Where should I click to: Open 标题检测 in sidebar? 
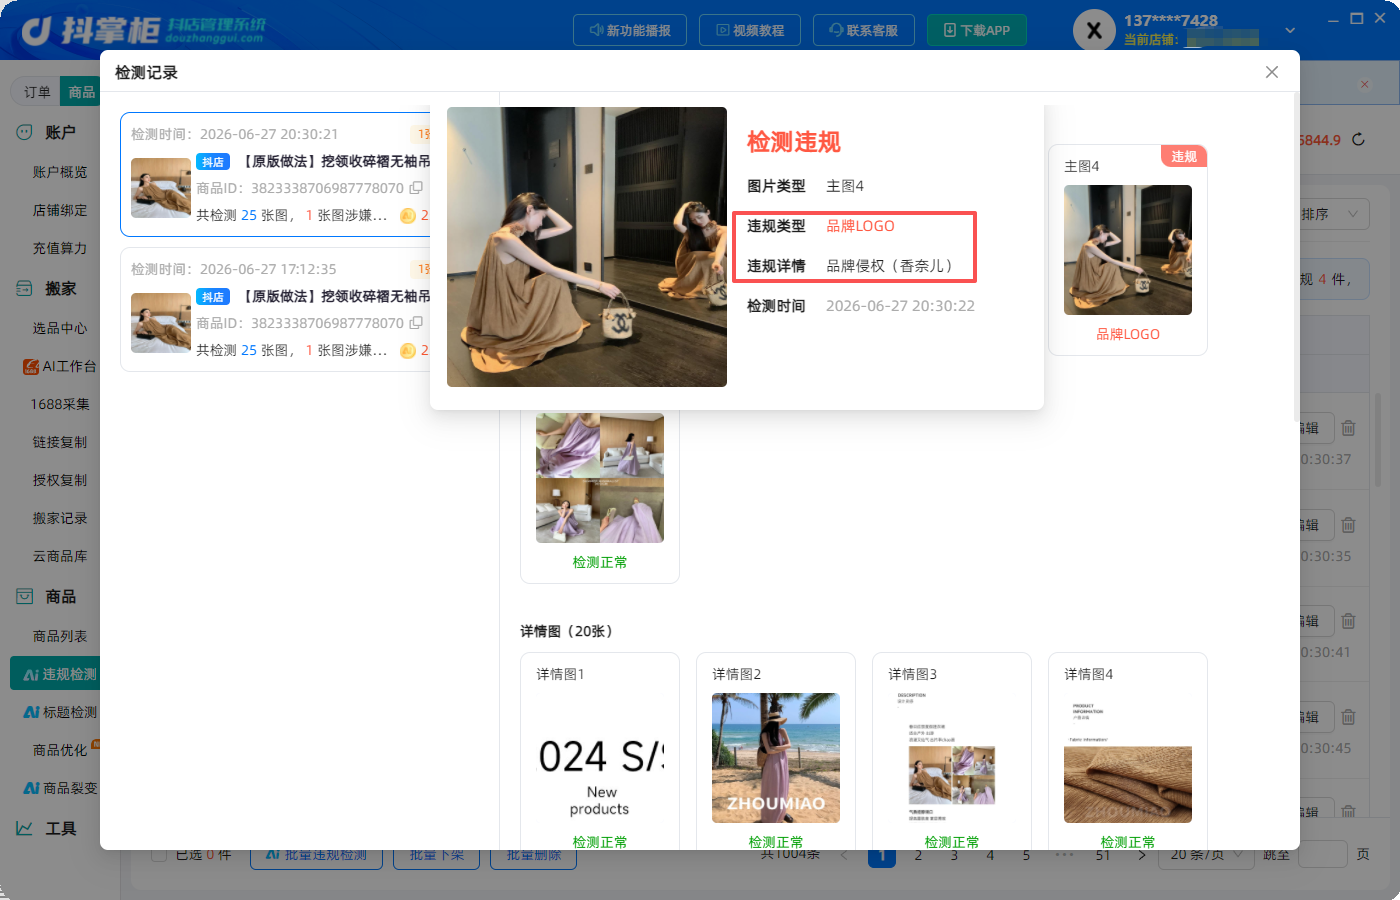(x=60, y=712)
